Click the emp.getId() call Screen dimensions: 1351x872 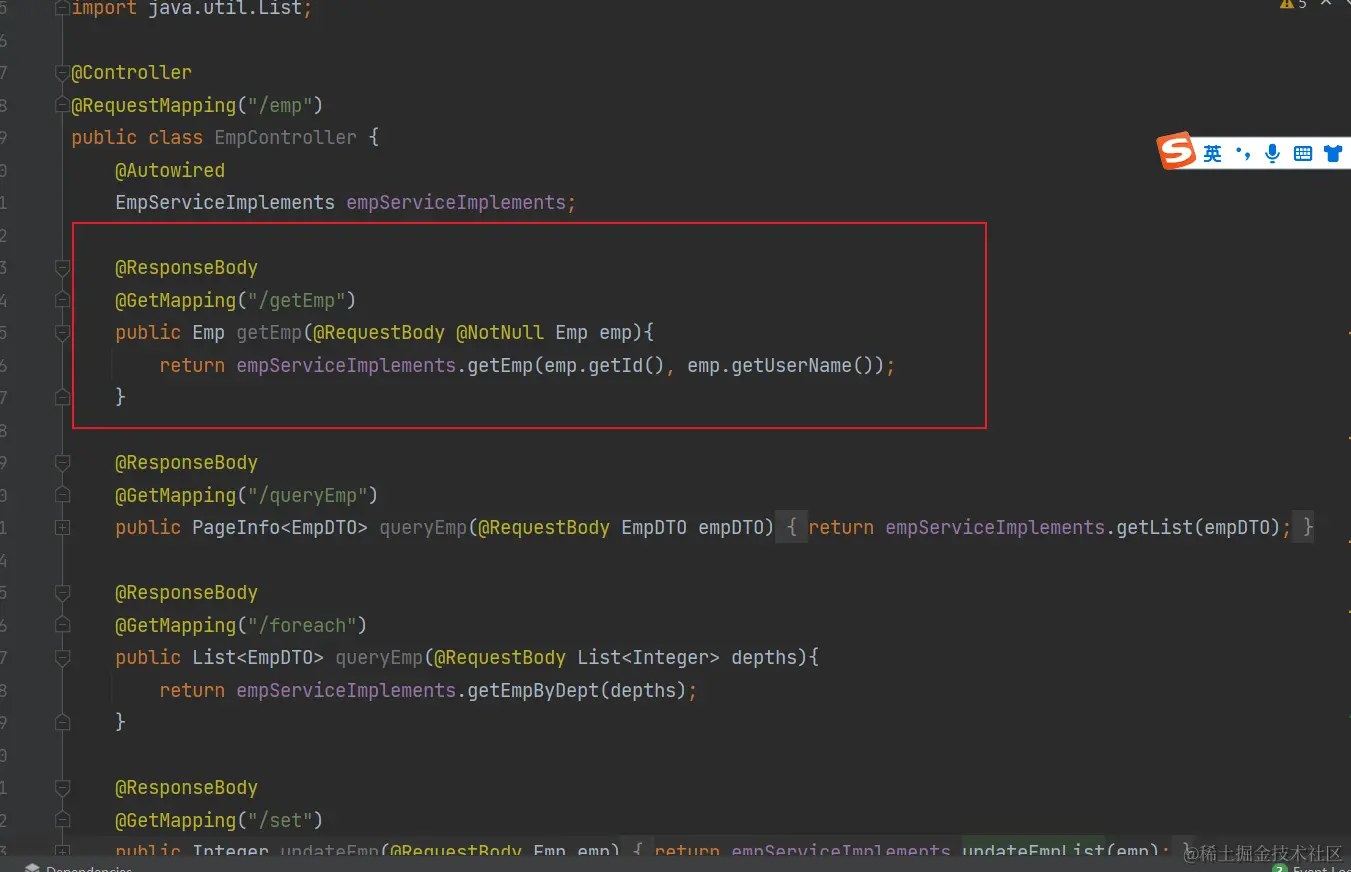click(x=605, y=365)
